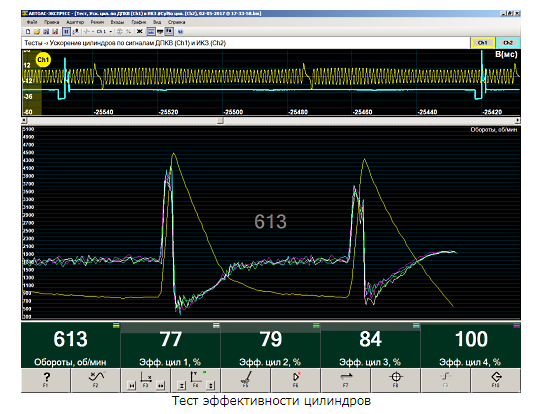This screenshot has height=414, width=550.
Task: Compress vertical axis with F4 left stepper
Action: click(181, 386)
